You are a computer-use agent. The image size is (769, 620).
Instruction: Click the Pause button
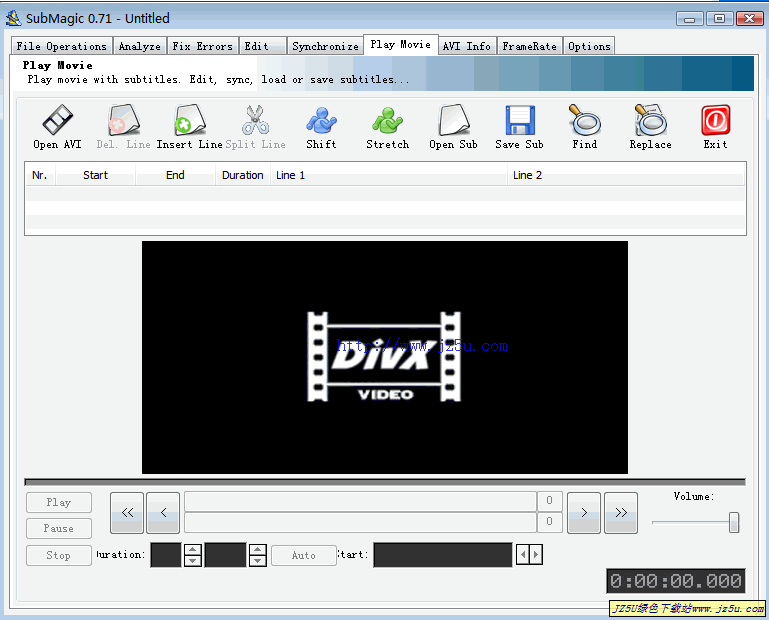(x=59, y=528)
